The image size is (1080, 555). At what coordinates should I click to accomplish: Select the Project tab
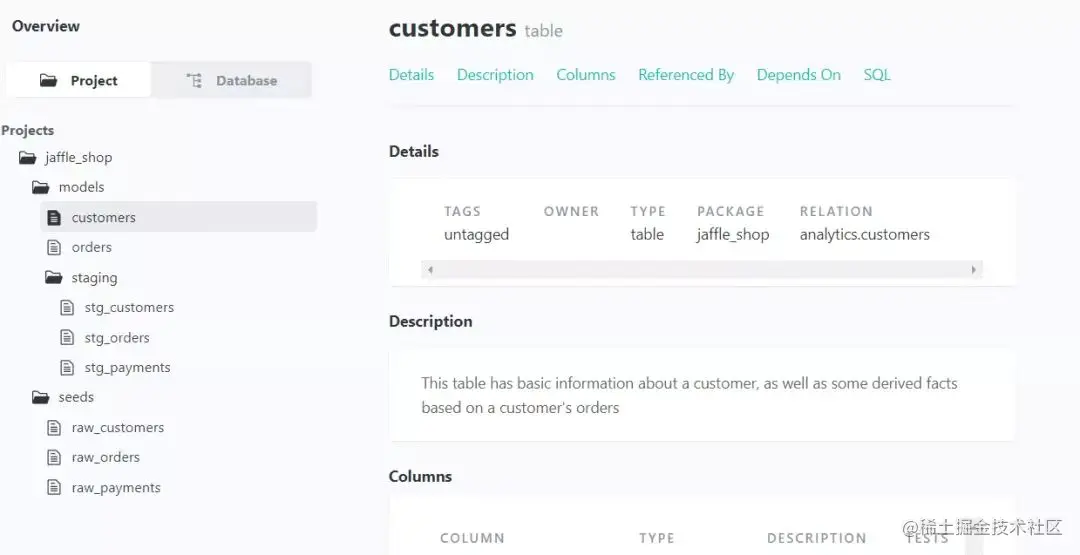click(79, 80)
